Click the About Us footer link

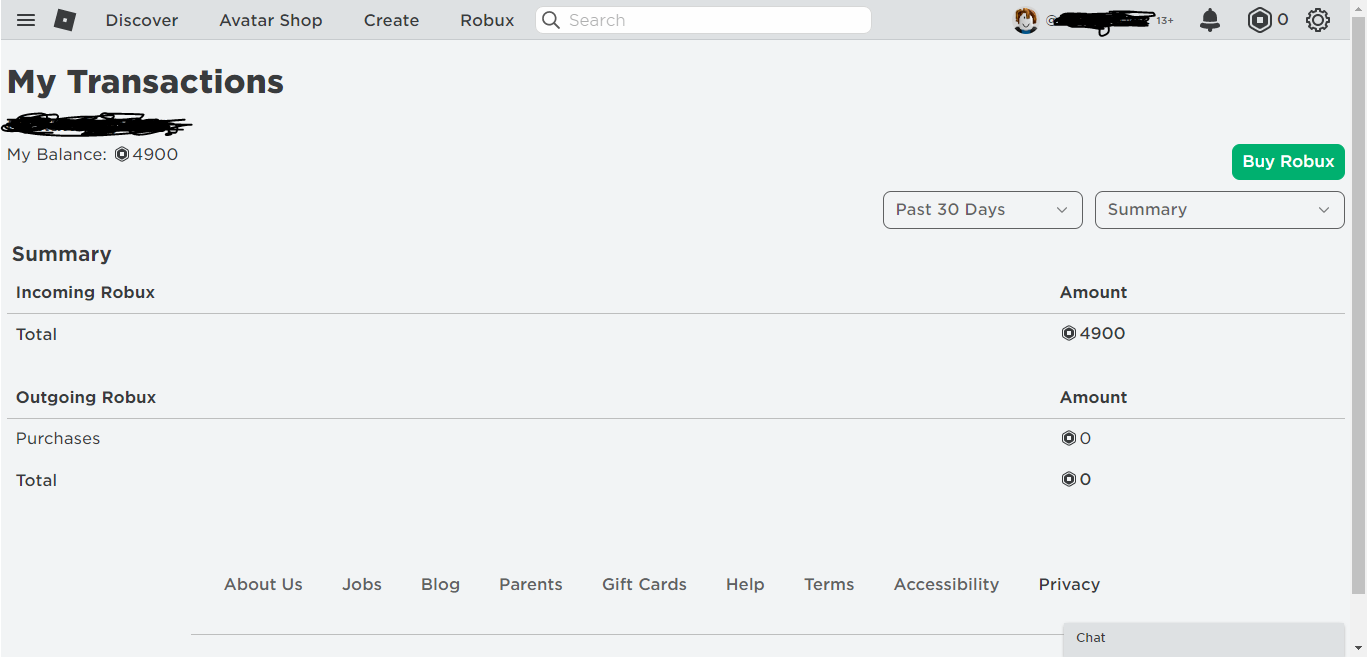tap(263, 584)
